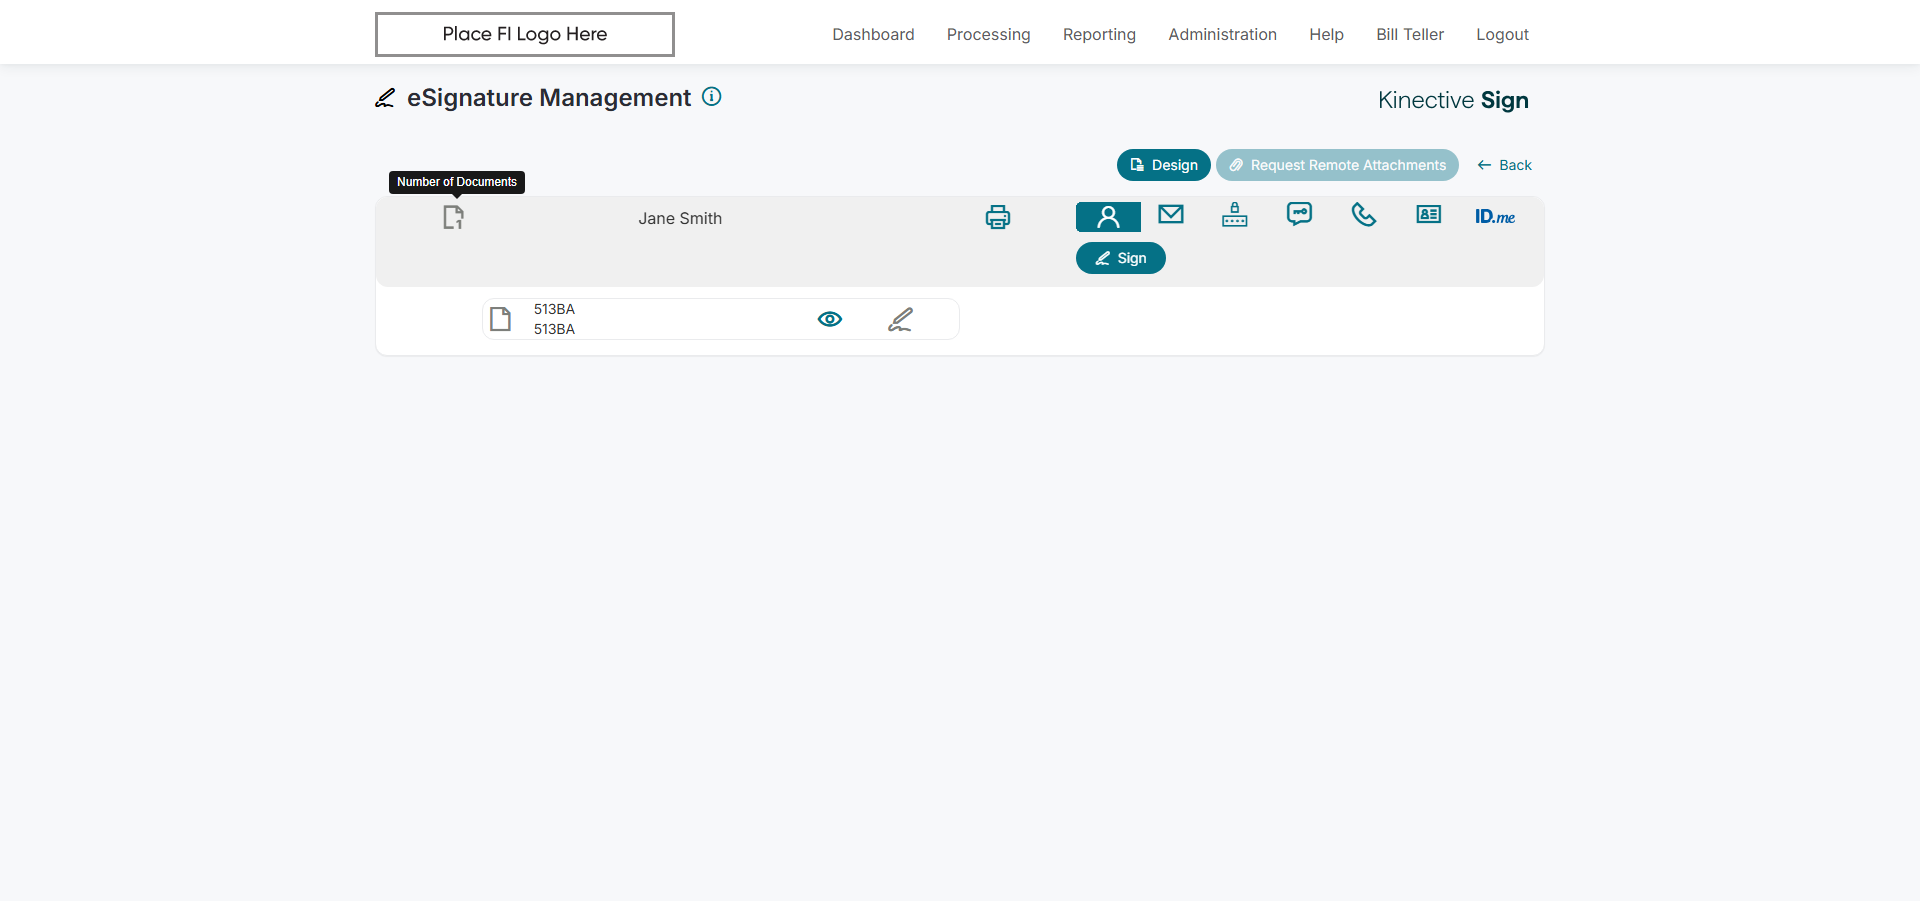Click the document icon beside 513BA
The width and height of the screenshot is (1920, 901).
click(x=501, y=319)
